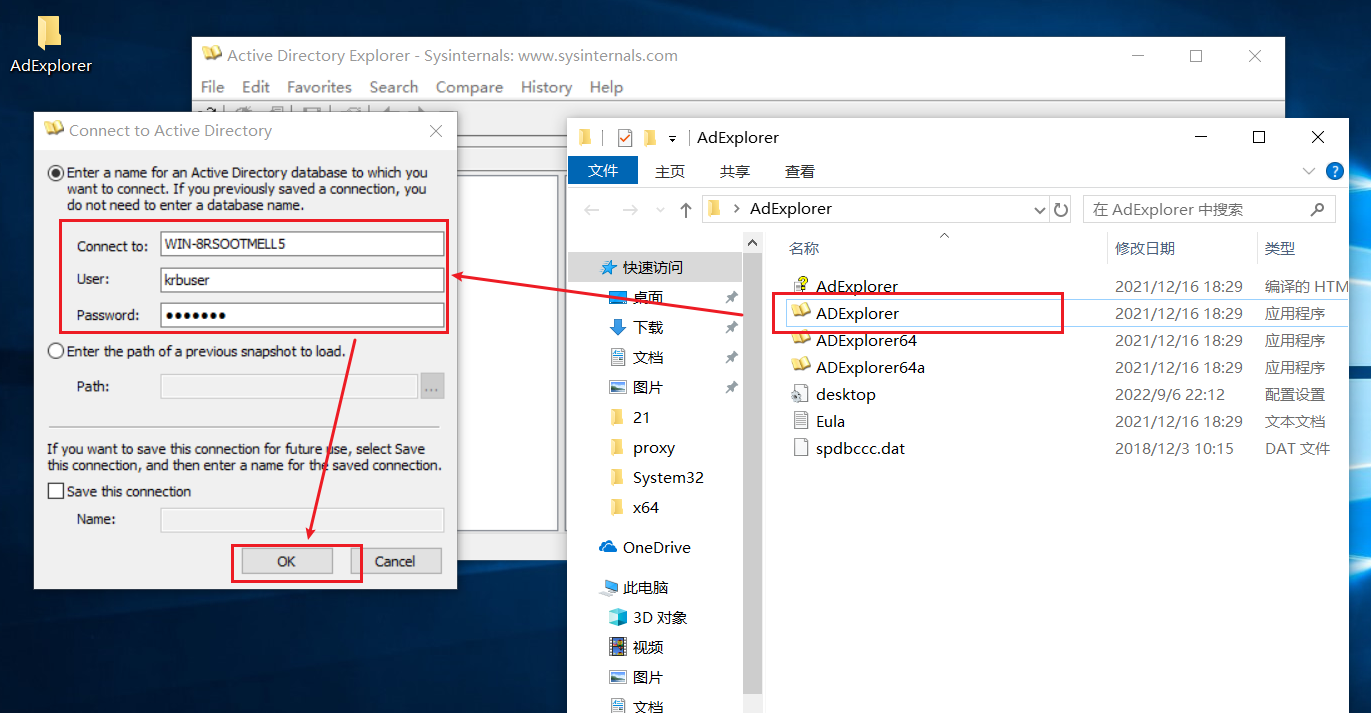Click the File Explorer help icon
This screenshot has height=713, width=1371.
pos(1334,171)
